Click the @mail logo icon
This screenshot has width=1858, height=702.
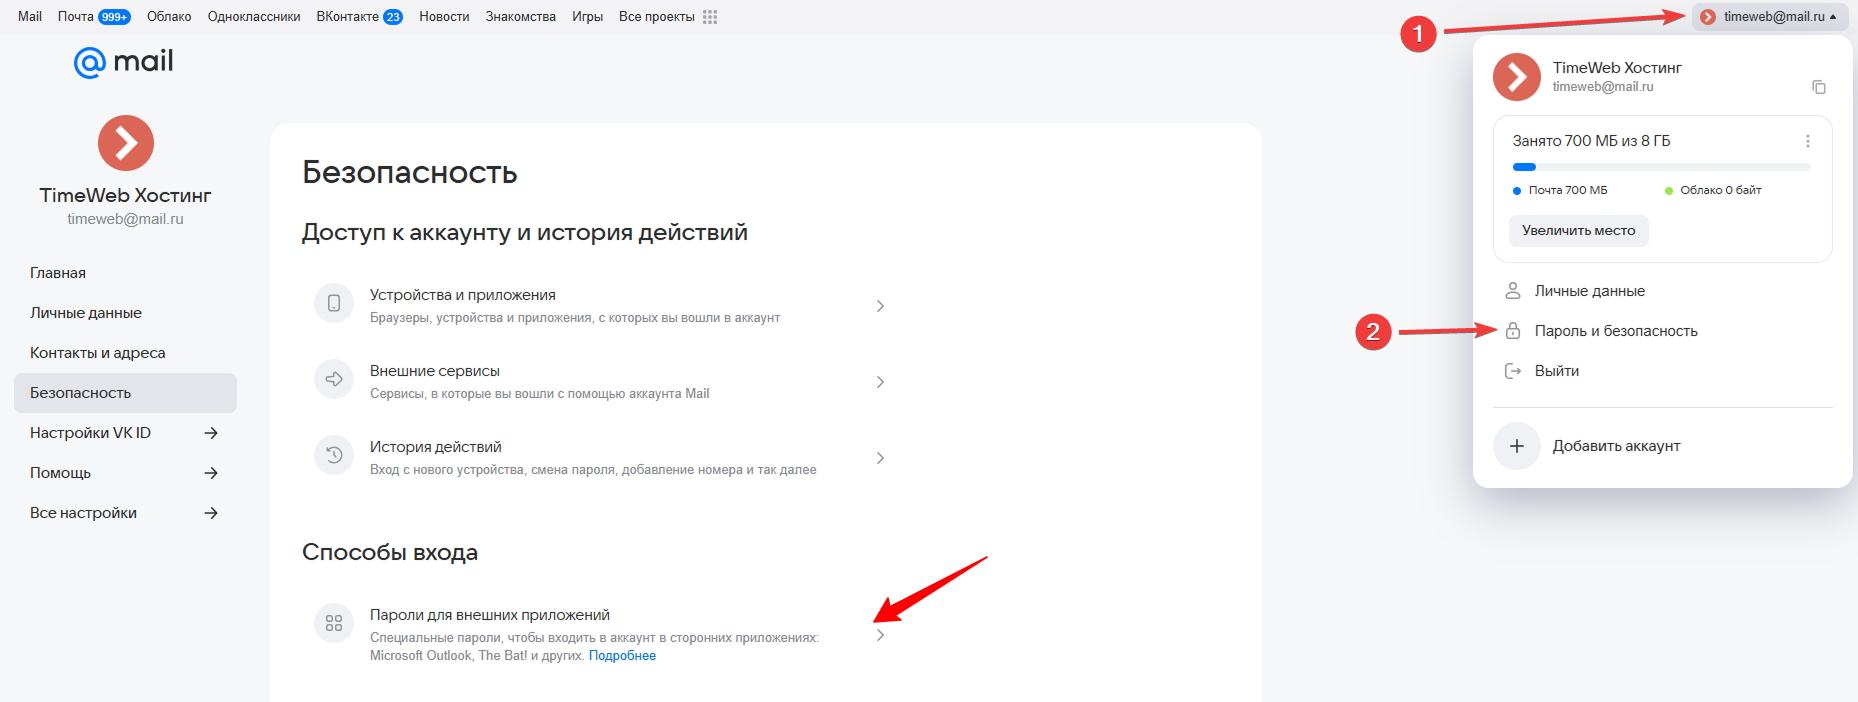click(90, 63)
